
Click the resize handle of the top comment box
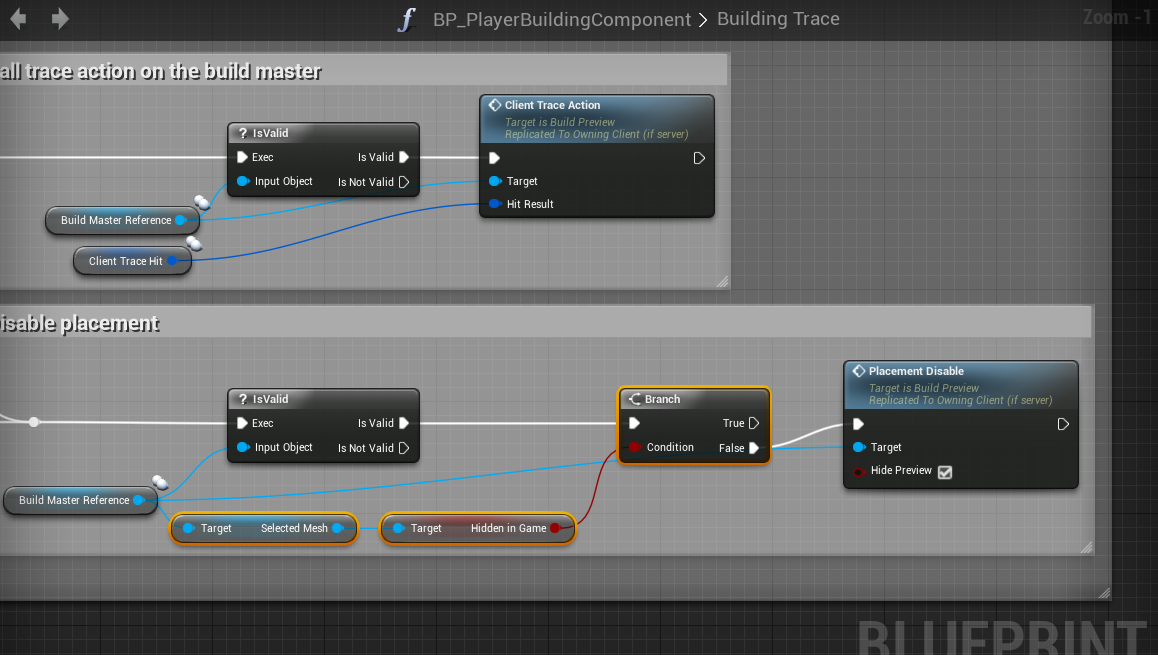(x=722, y=281)
